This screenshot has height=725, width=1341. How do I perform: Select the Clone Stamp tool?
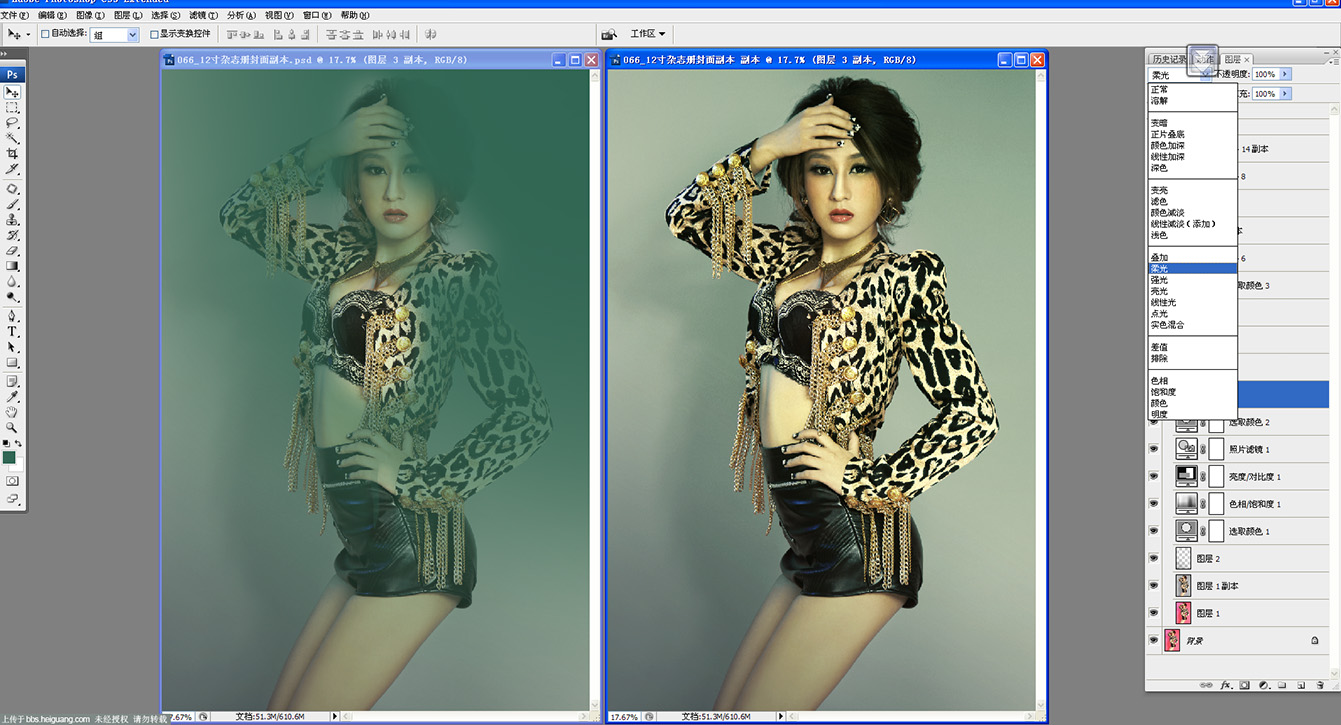(12, 220)
